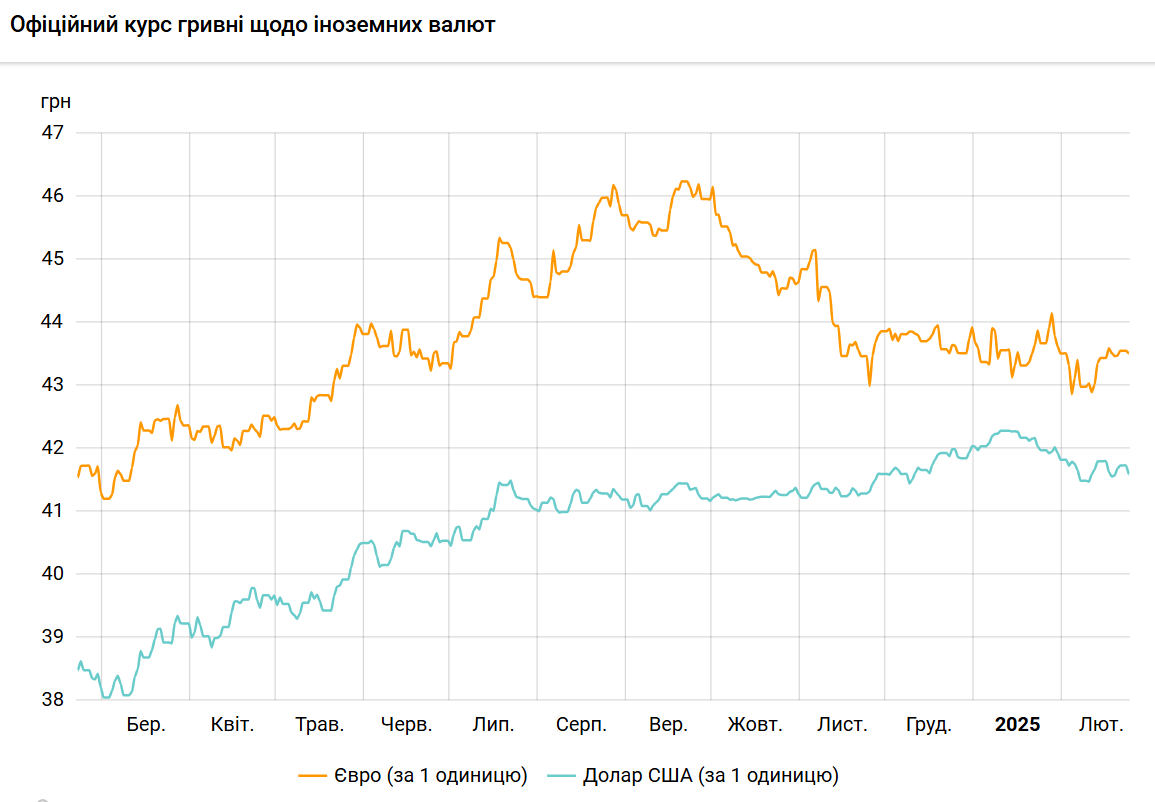Toggle the Долар США series legend label
Image resolution: width=1155 pixels, height=802 pixels.
click(x=711, y=775)
